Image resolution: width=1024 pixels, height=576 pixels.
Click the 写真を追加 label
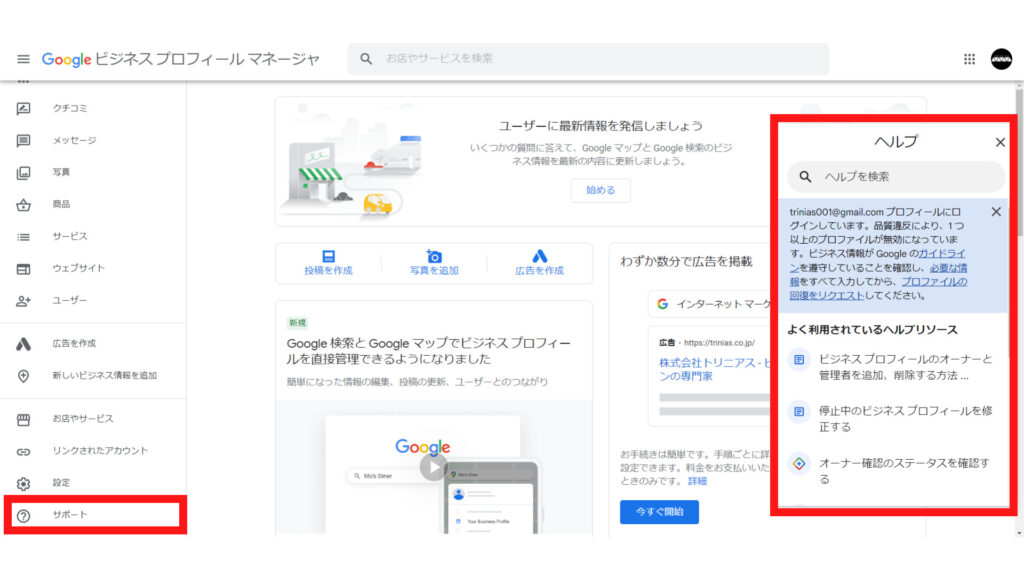coord(434,270)
